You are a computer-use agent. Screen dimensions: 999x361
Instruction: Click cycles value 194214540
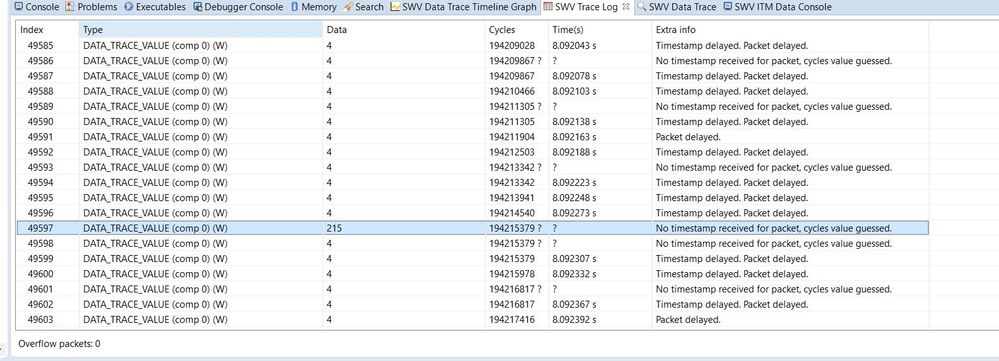(512, 213)
